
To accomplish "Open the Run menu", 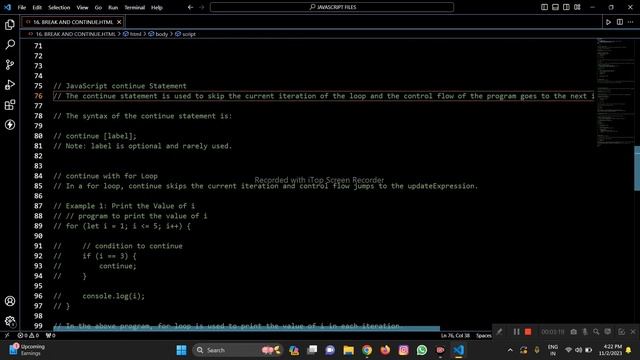I will click(113, 7).
